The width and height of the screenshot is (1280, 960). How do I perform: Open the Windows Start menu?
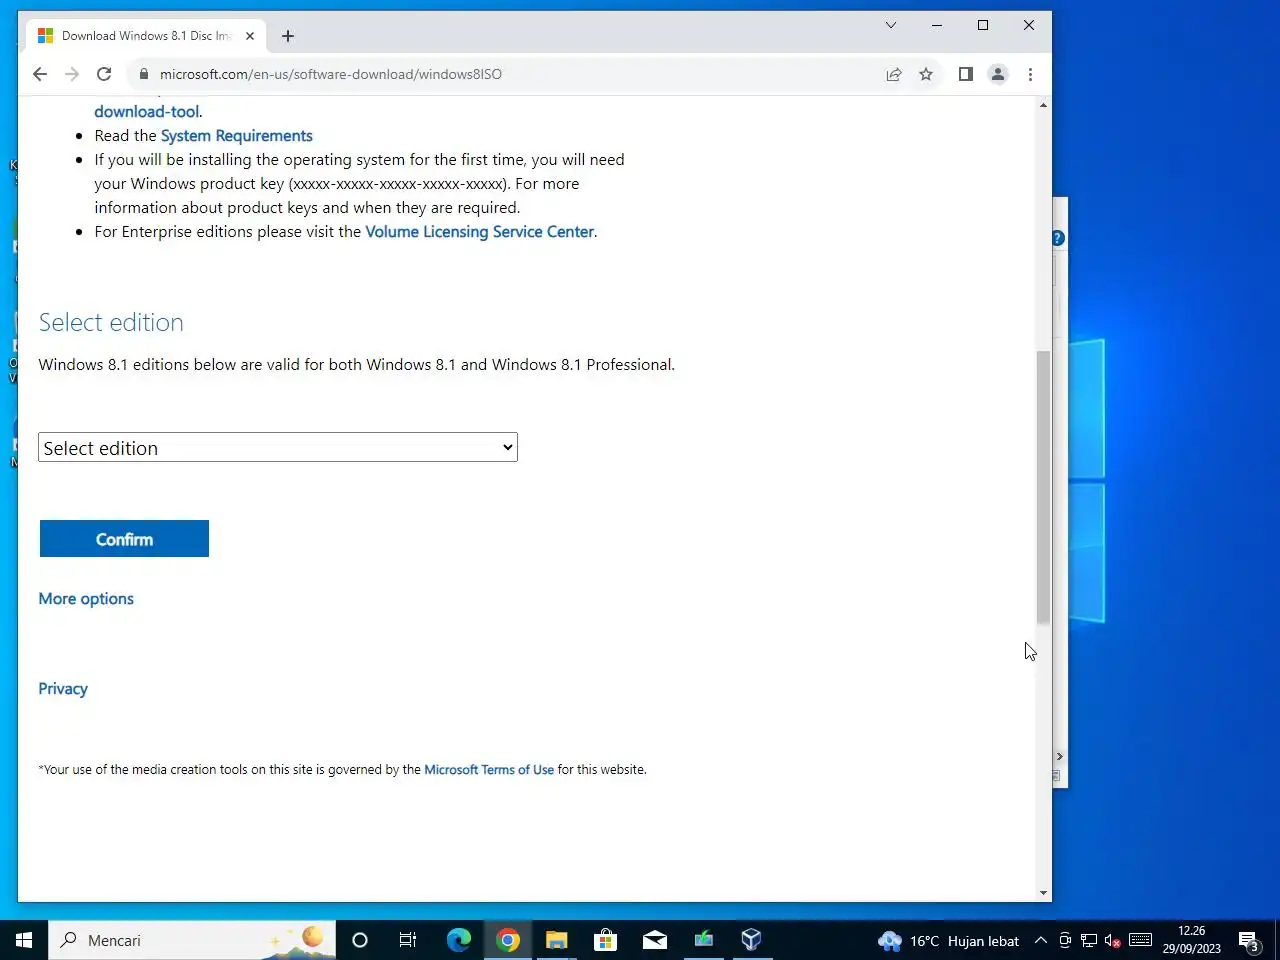pyautogui.click(x=24, y=940)
